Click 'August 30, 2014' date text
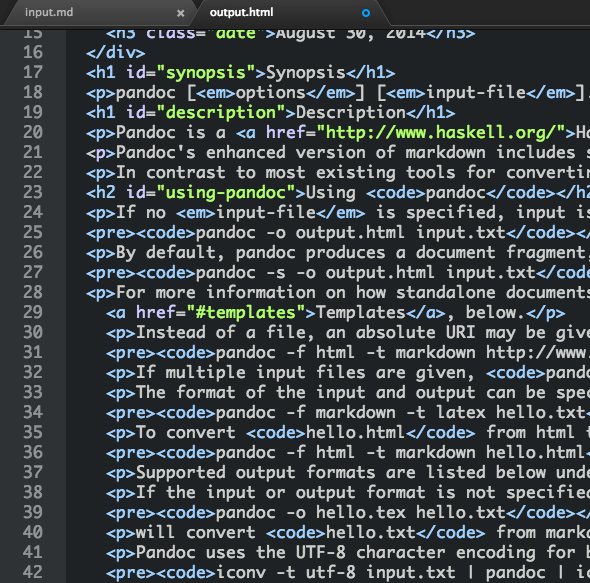This screenshot has width=590, height=583. click(x=351, y=34)
